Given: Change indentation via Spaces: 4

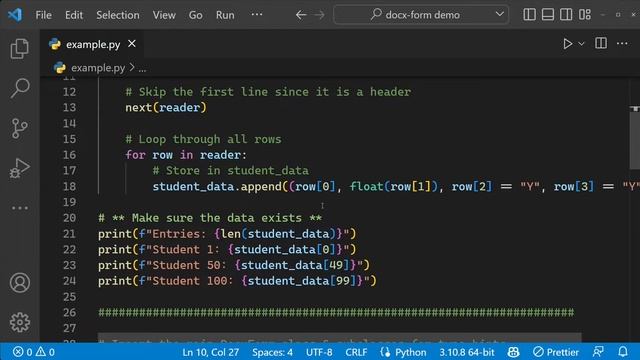Looking at the screenshot, I should [x=272, y=352].
